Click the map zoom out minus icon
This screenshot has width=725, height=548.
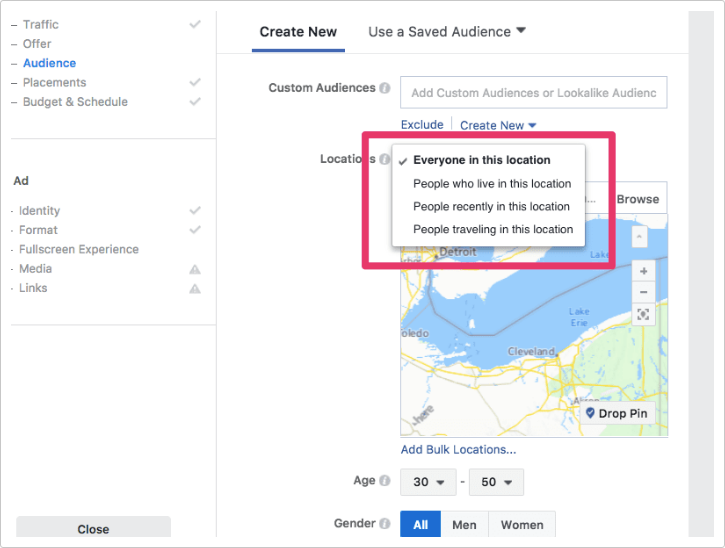click(643, 292)
